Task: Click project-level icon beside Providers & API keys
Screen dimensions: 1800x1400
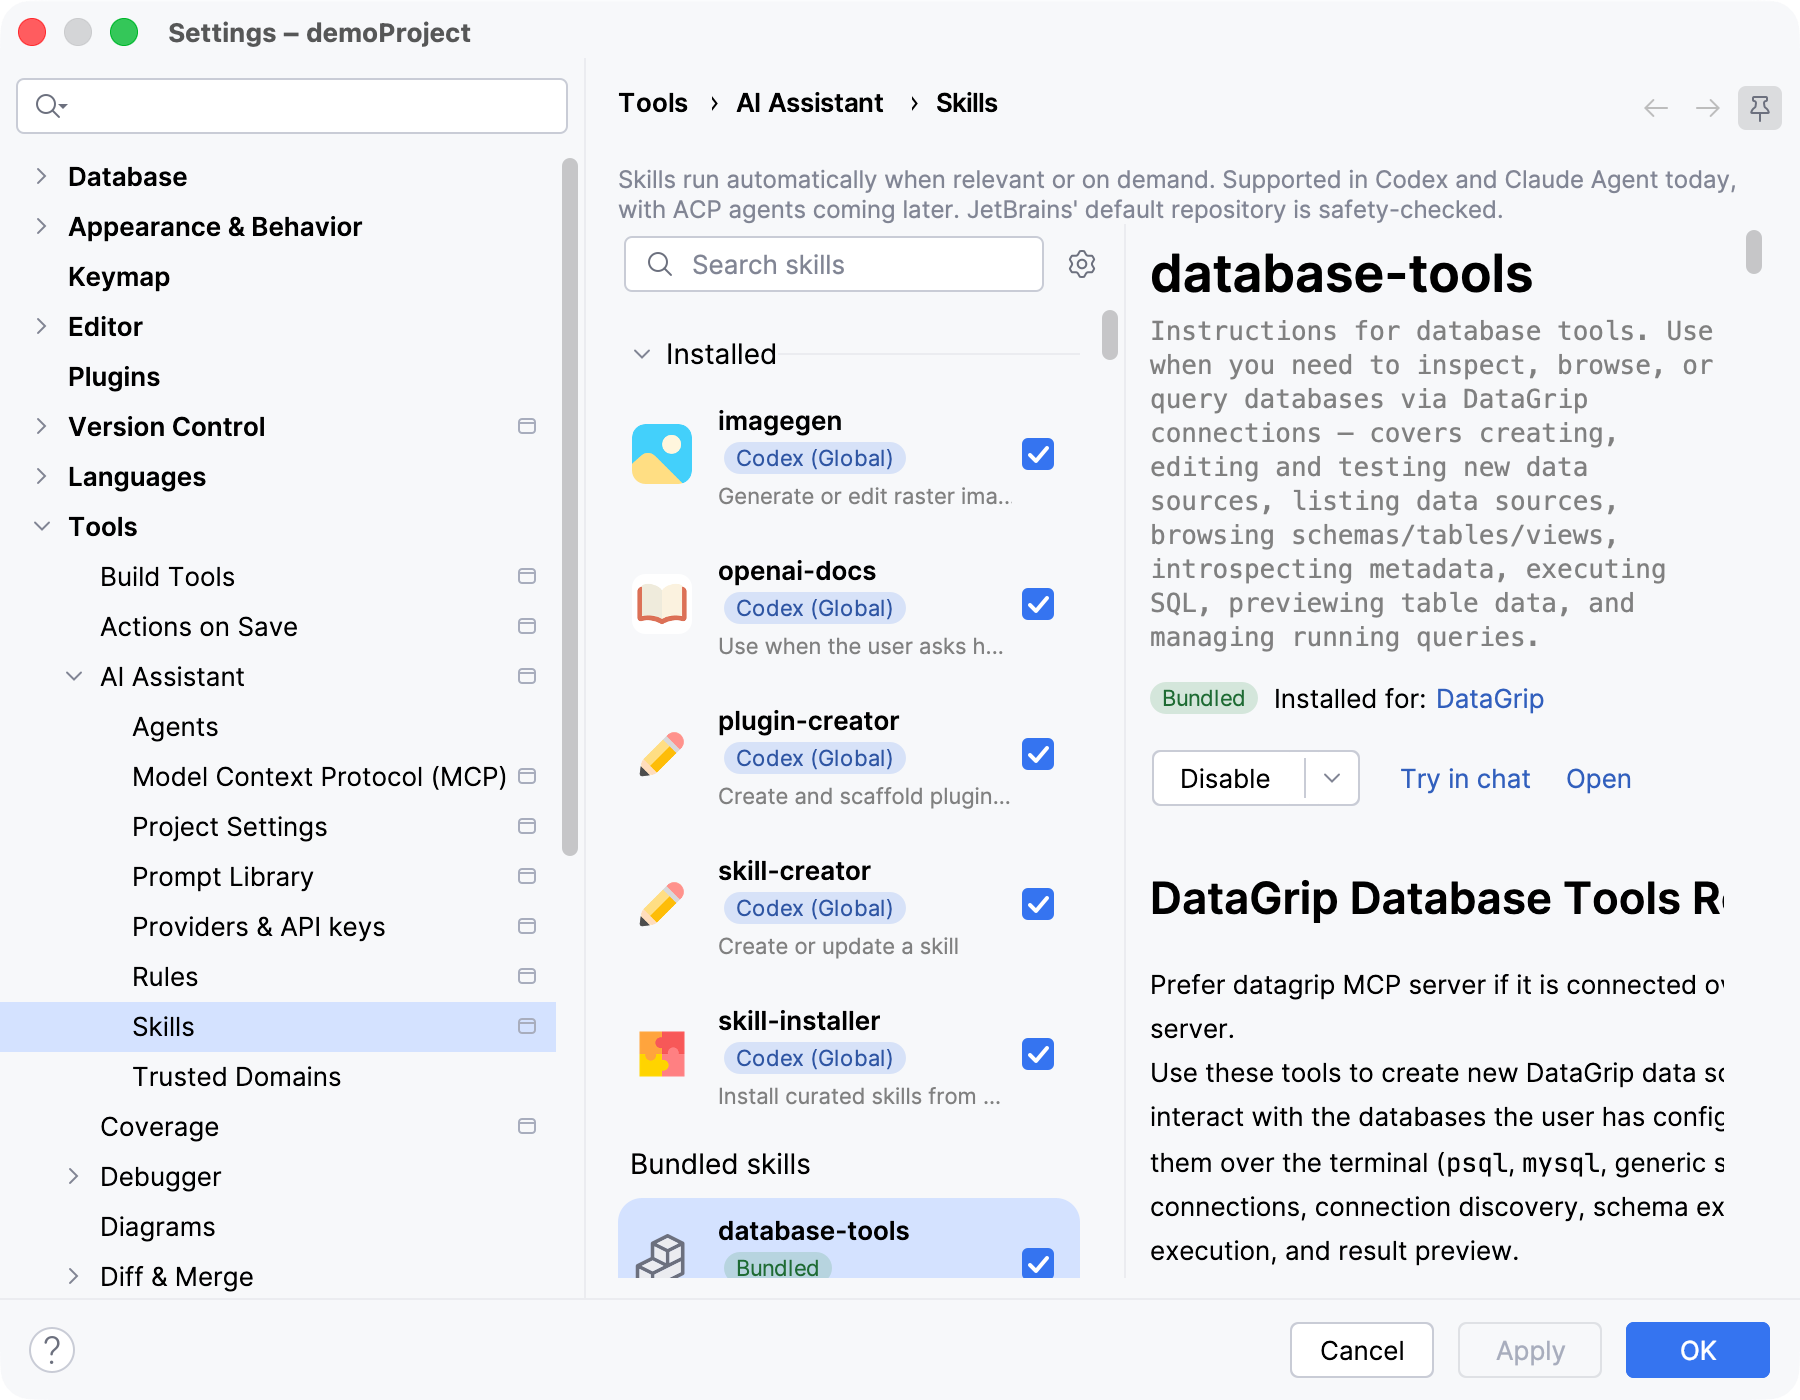Action: [527, 926]
